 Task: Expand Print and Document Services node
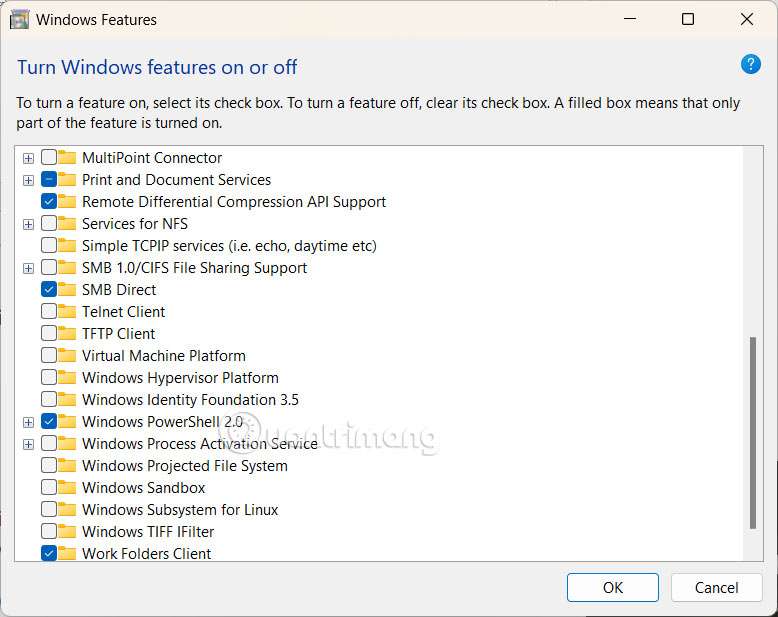[x=28, y=180]
